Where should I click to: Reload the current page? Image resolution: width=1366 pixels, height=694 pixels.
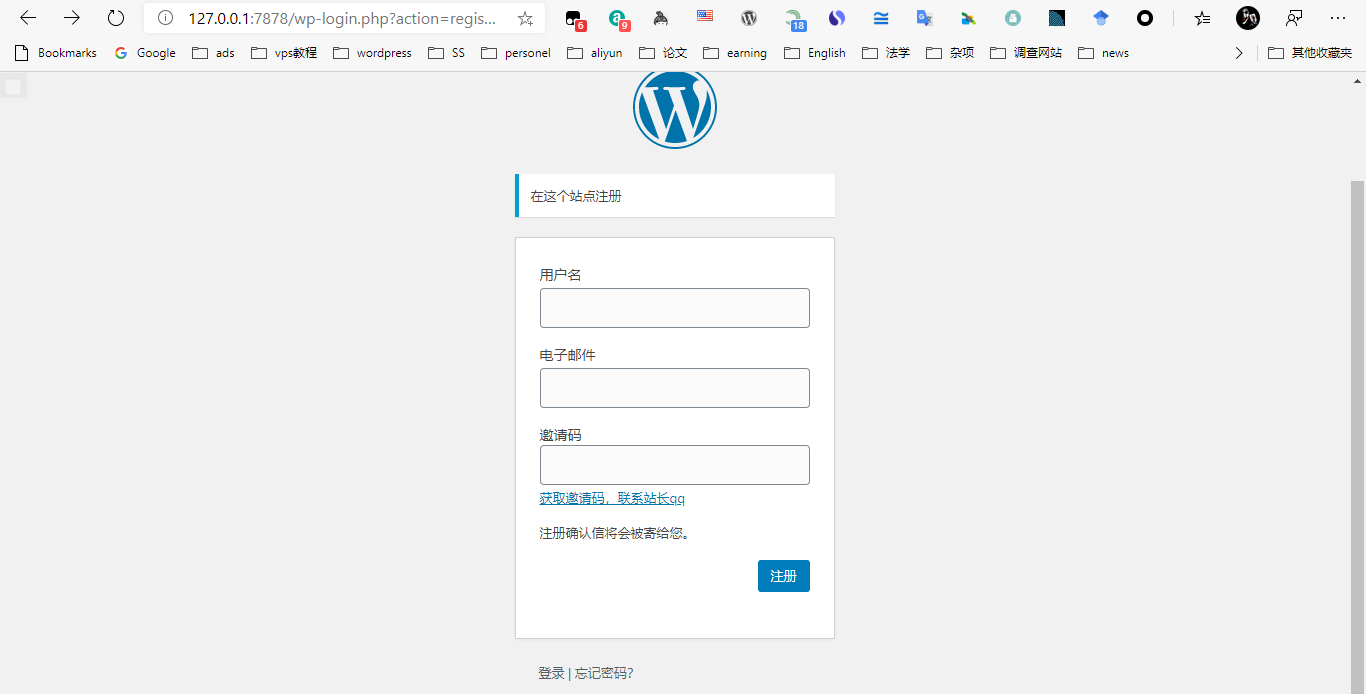(116, 18)
